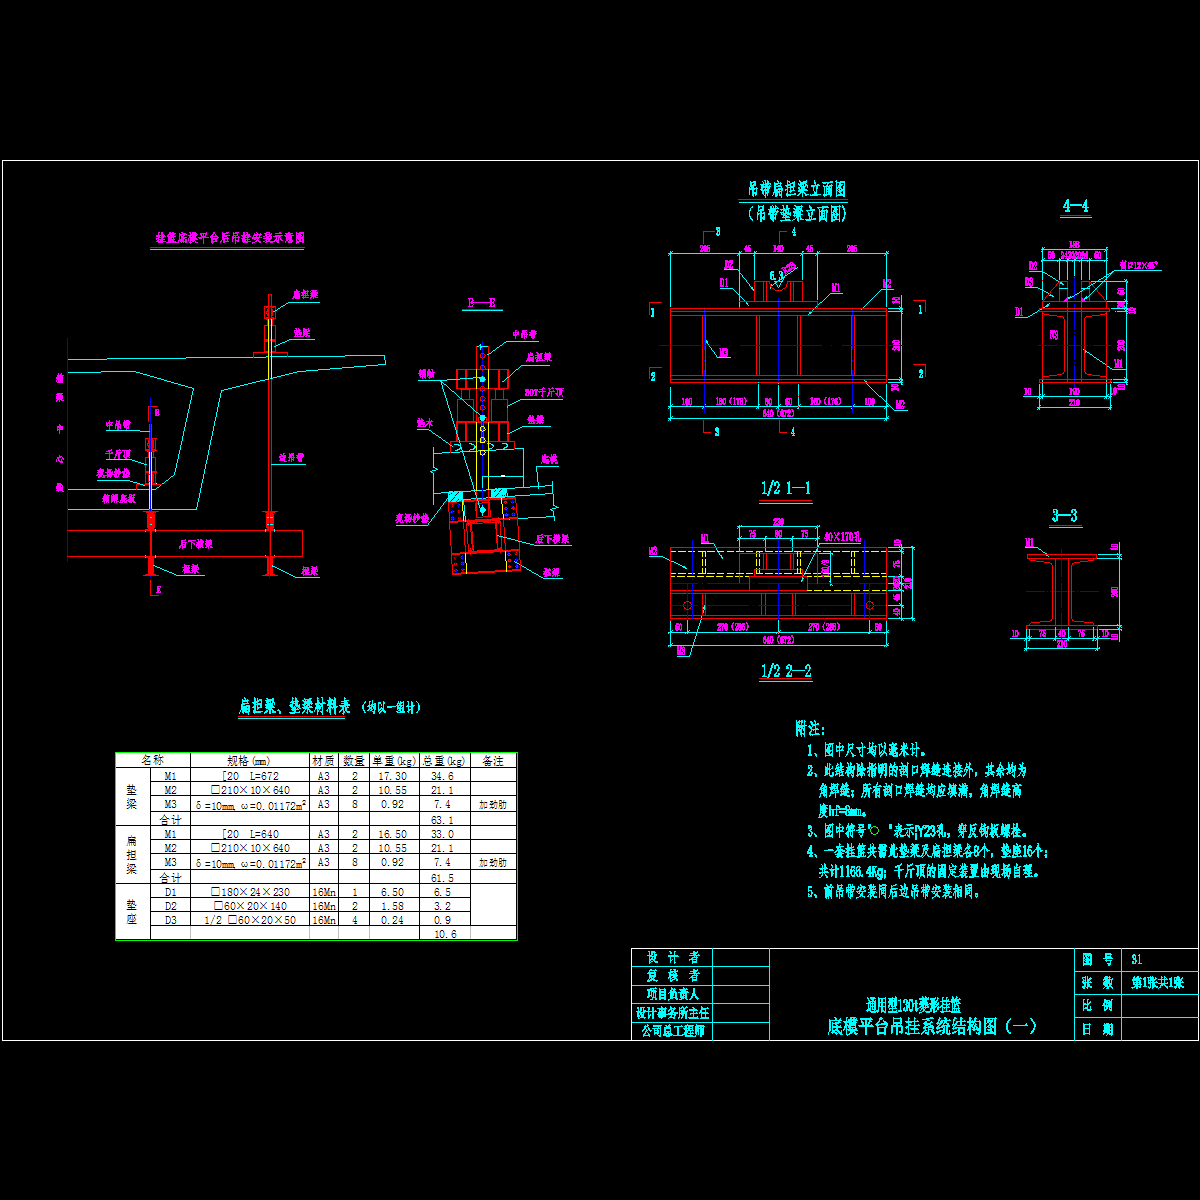1200x1200 pixels.
Task: Select the spec cell '[20 L=672'
Action: (249, 776)
